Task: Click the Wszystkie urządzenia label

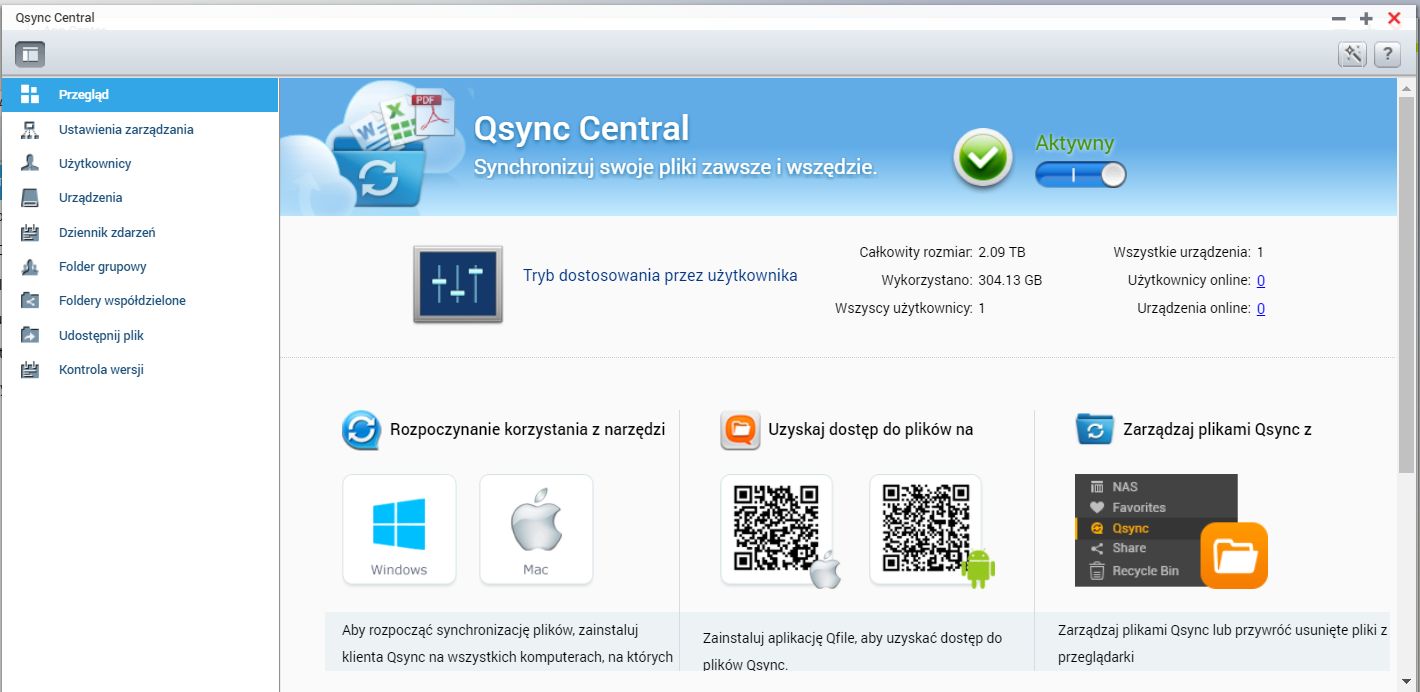Action: (1182, 252)
